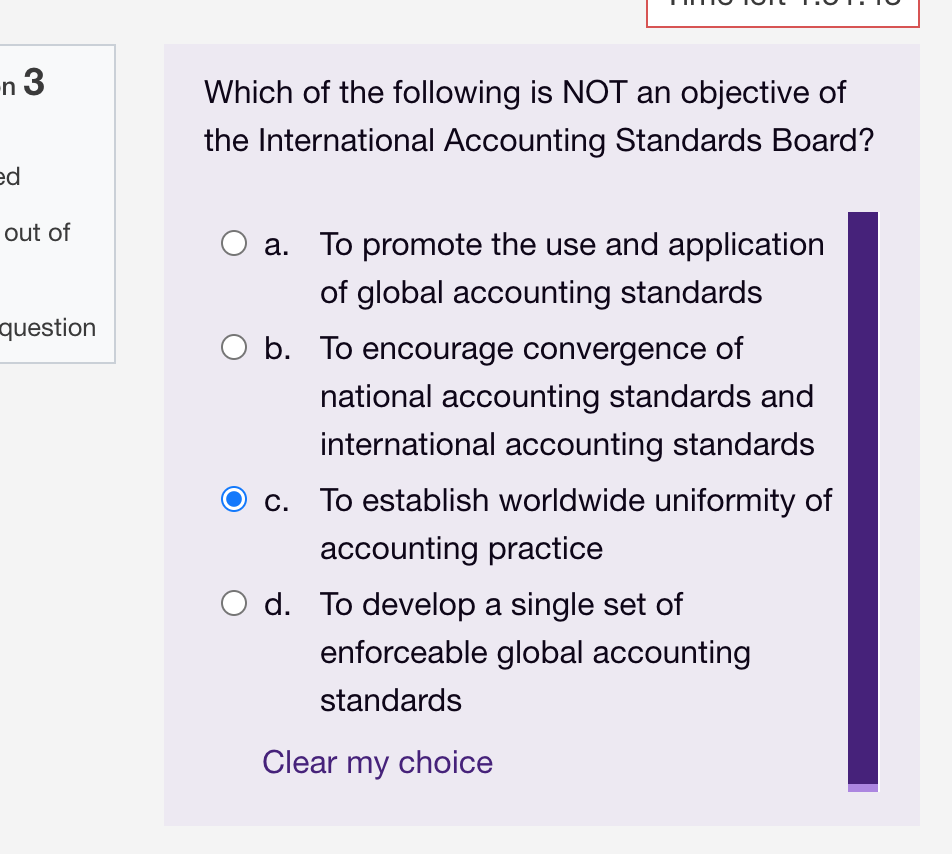
Task: Click the 'out of' marks text
Action: [x=38, y=233]
